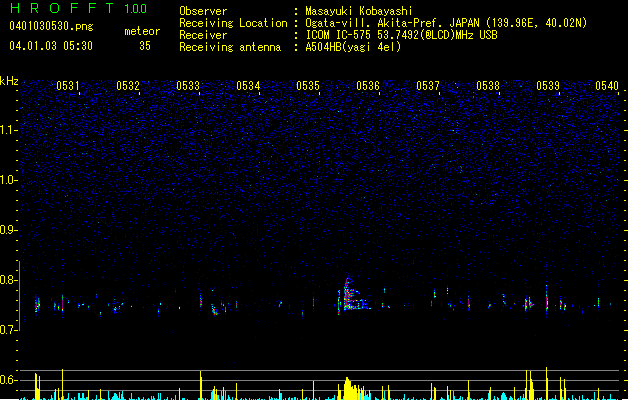This screenshot has height=400, width=629.
Task: Click the 1.1 kHz frequency axis label
Action: click(x=8, y=130)
